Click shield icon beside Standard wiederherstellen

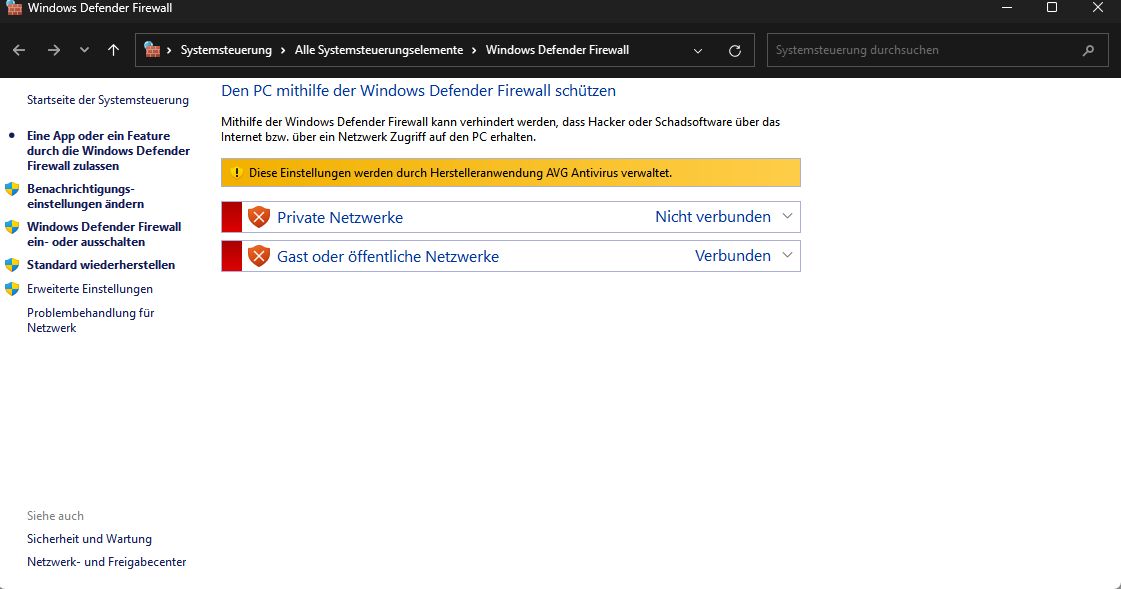[12, 265]
